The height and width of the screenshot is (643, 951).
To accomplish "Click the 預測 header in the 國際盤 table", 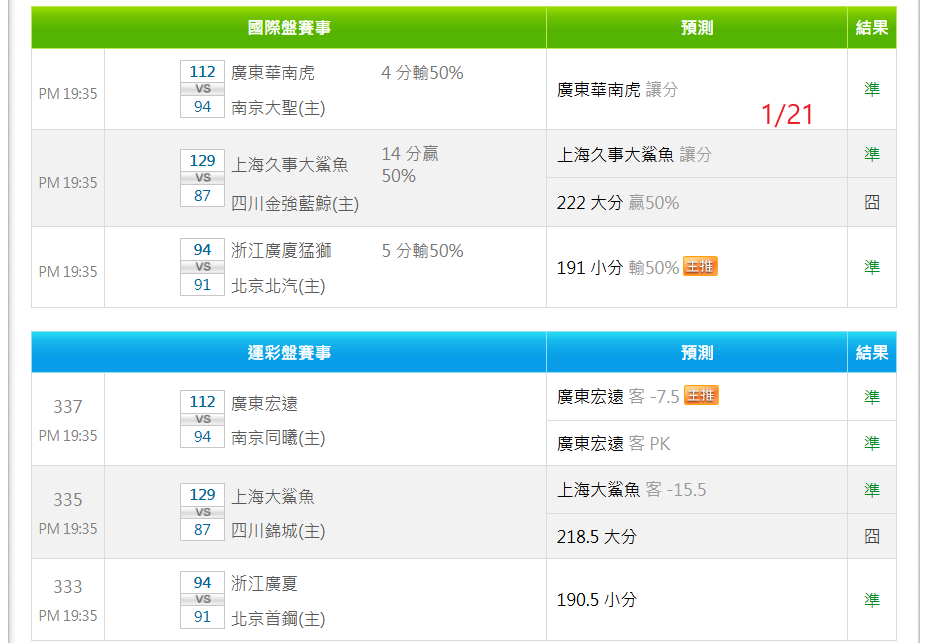I will pyautogui.click(x=697, y=27).
